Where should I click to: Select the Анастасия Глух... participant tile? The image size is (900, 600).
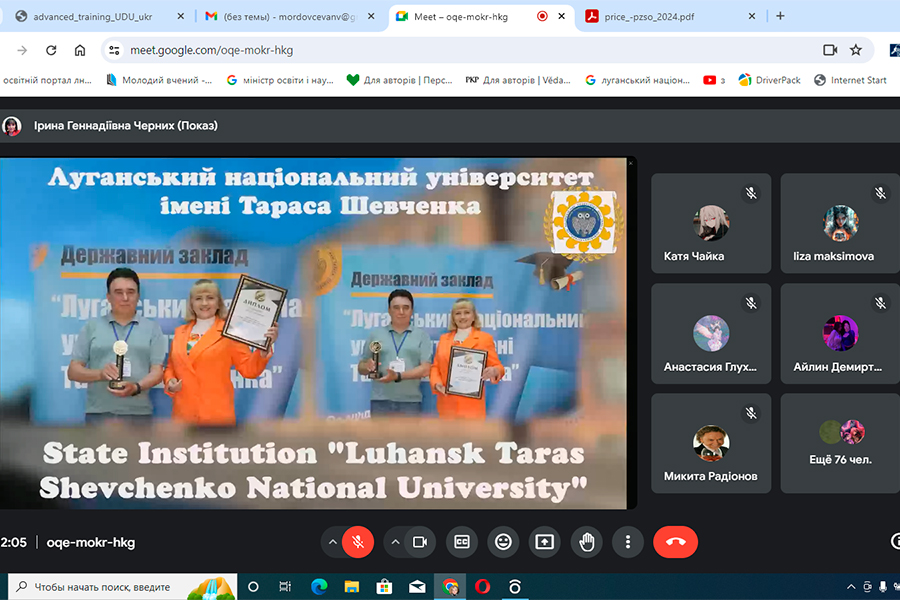tap(711, 334)
